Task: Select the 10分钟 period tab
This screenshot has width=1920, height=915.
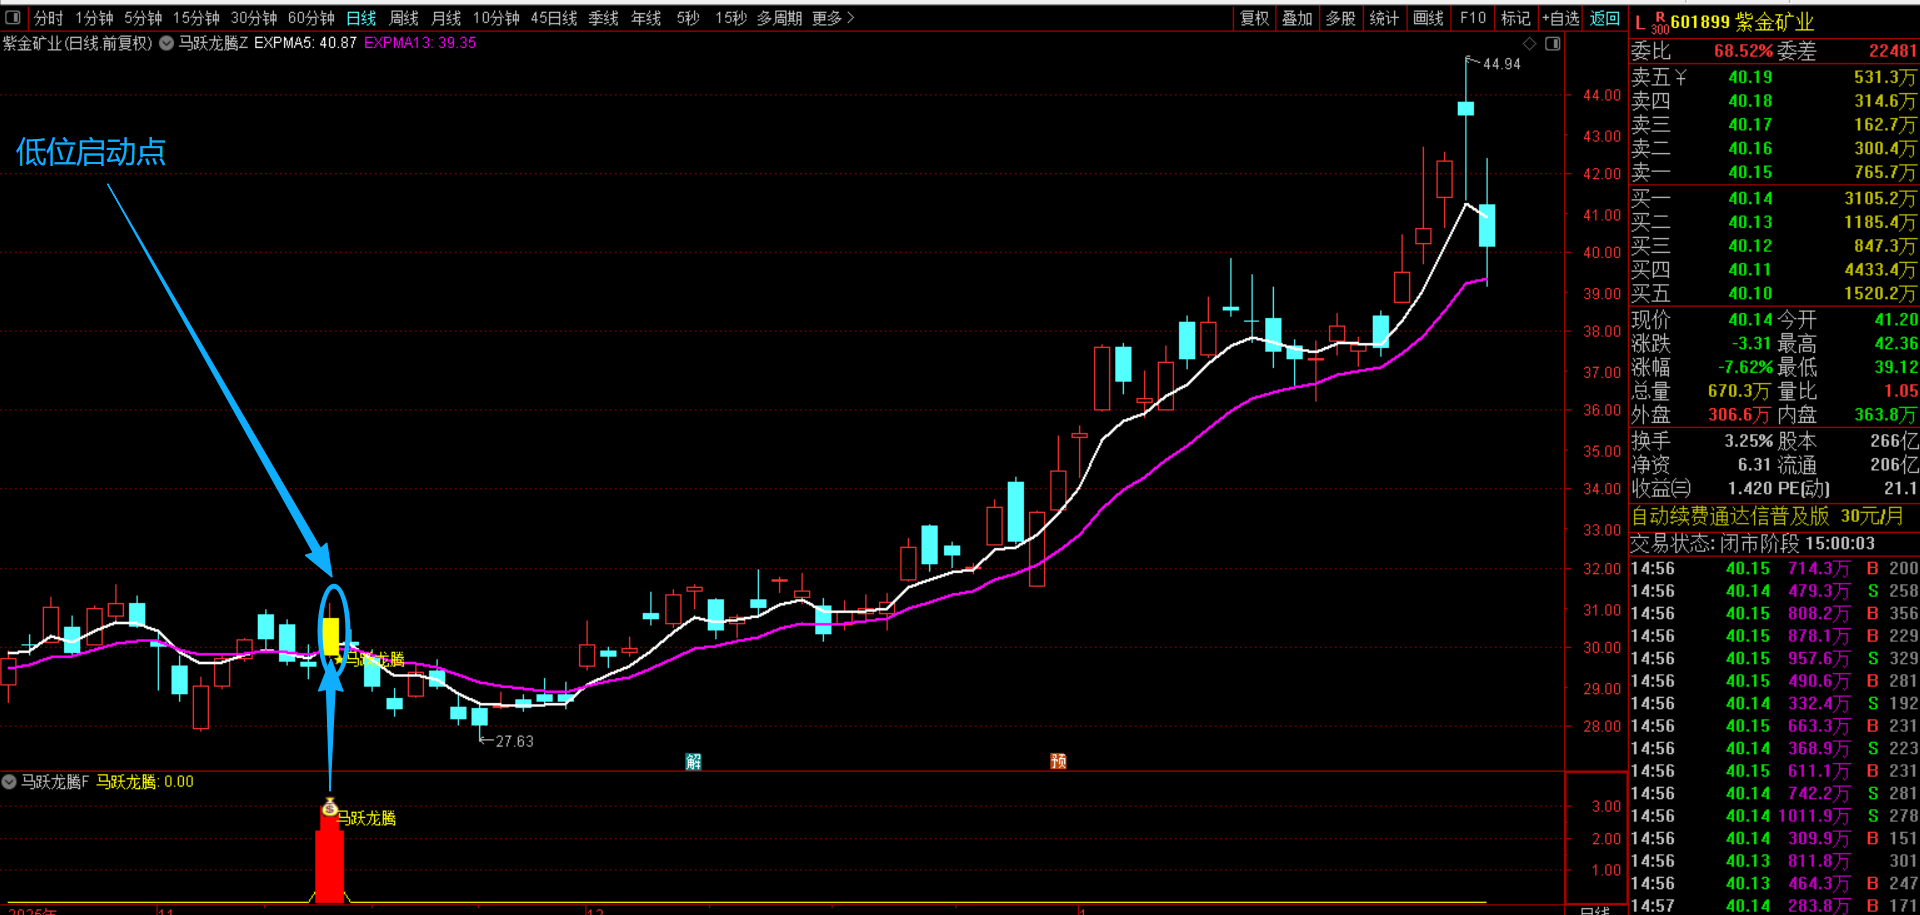Action: [496, 18]
